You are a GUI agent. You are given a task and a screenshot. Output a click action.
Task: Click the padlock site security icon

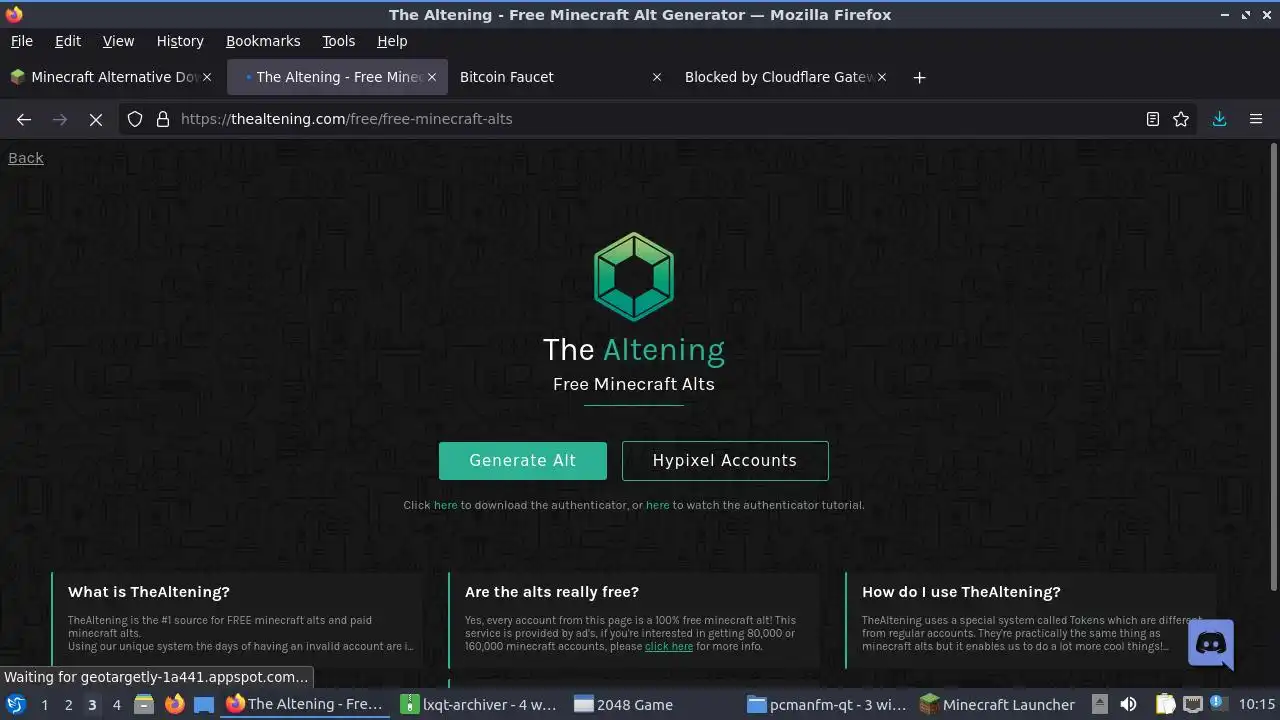coord(163,119)
